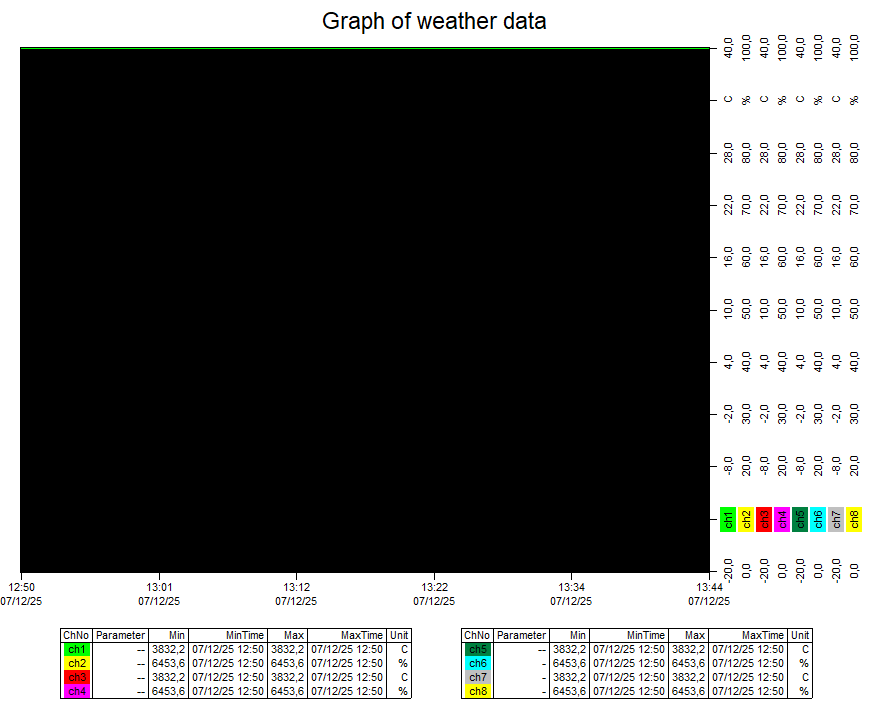Select the dark green ch5 legend marker beside the axis
This screenshot has width=869, height=718.
(800, 519)
